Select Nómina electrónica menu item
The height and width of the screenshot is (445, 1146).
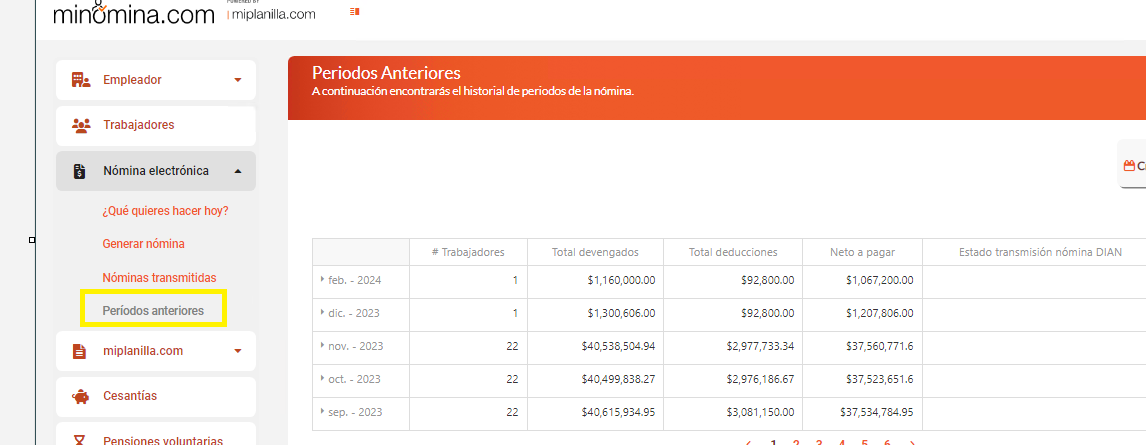tap(156, 171)
